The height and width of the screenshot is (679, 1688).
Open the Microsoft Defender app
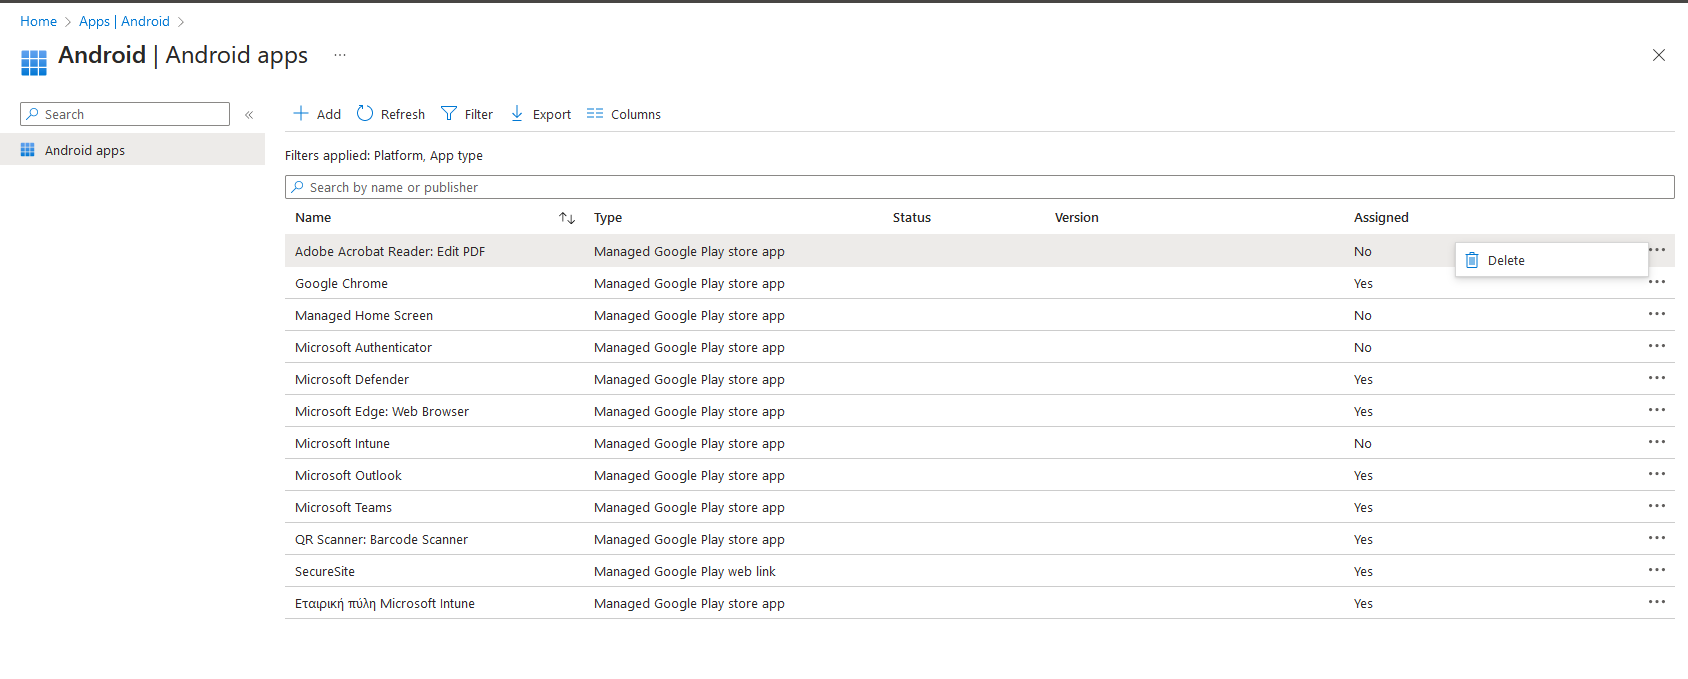click(352, 380)
